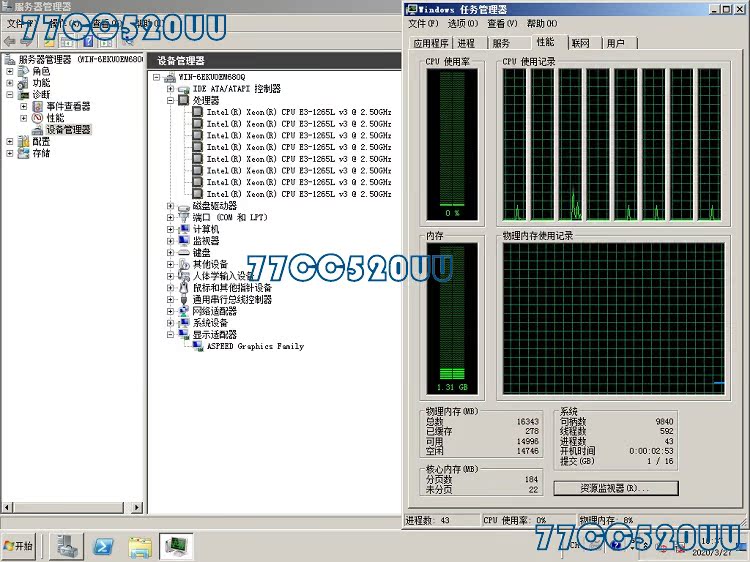Click the back arrow in Server Manager toolbar
This screenshot has width=750, height=562.
[10, 42]
